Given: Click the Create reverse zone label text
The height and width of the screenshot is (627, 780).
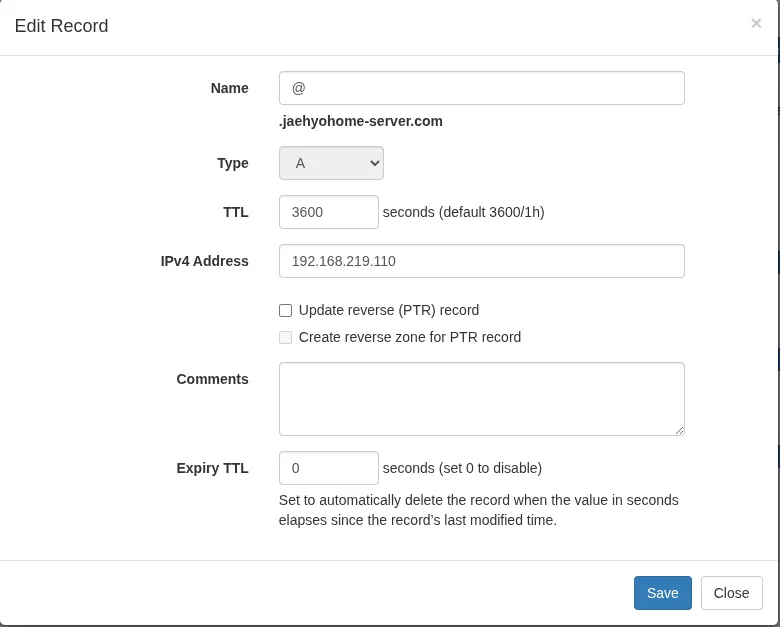Looking at the screenshot, I should click(x=410, y=337).
